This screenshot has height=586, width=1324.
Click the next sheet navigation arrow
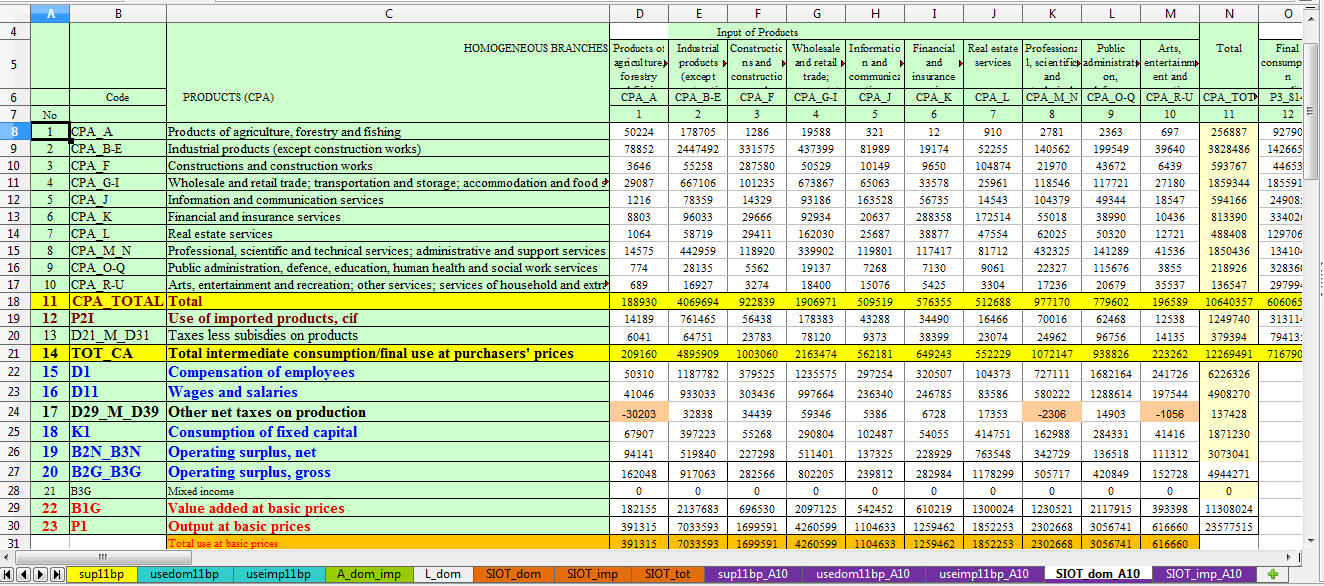click(40, 574)
